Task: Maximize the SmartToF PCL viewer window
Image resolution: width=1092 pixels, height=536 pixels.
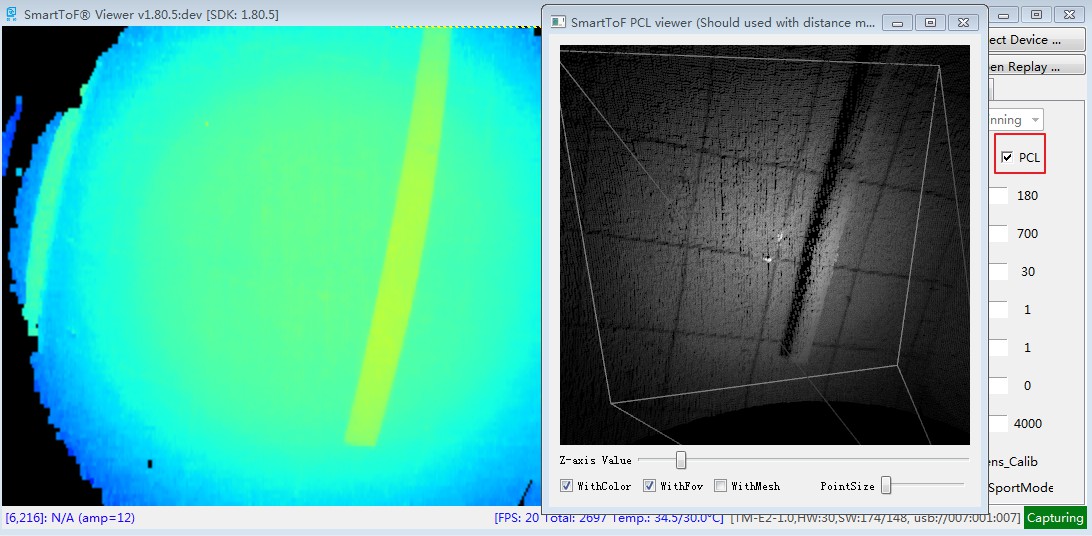Action: tap(930, 23)
